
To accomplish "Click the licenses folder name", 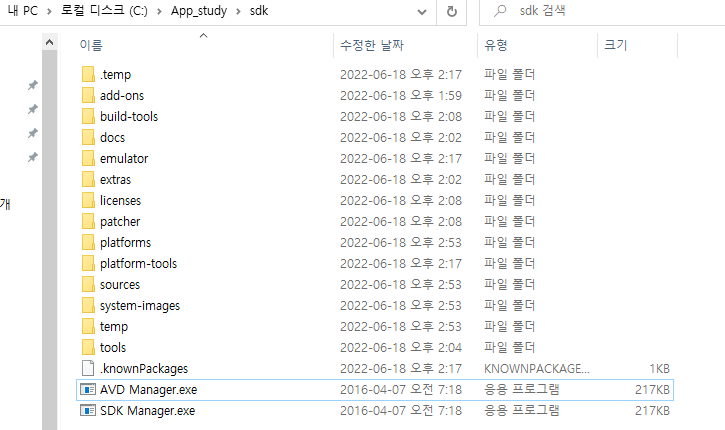I will [x=120, y=201].
